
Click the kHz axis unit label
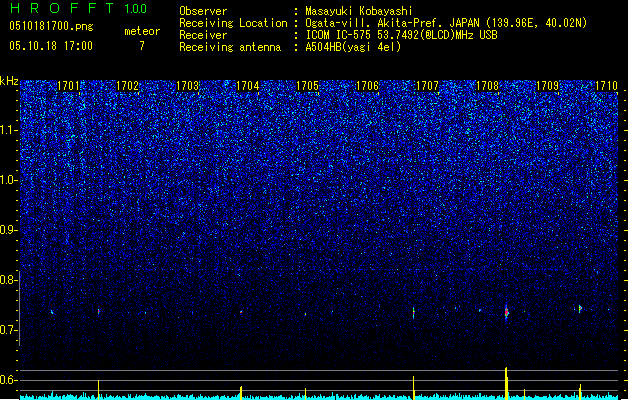click(9, 81)
